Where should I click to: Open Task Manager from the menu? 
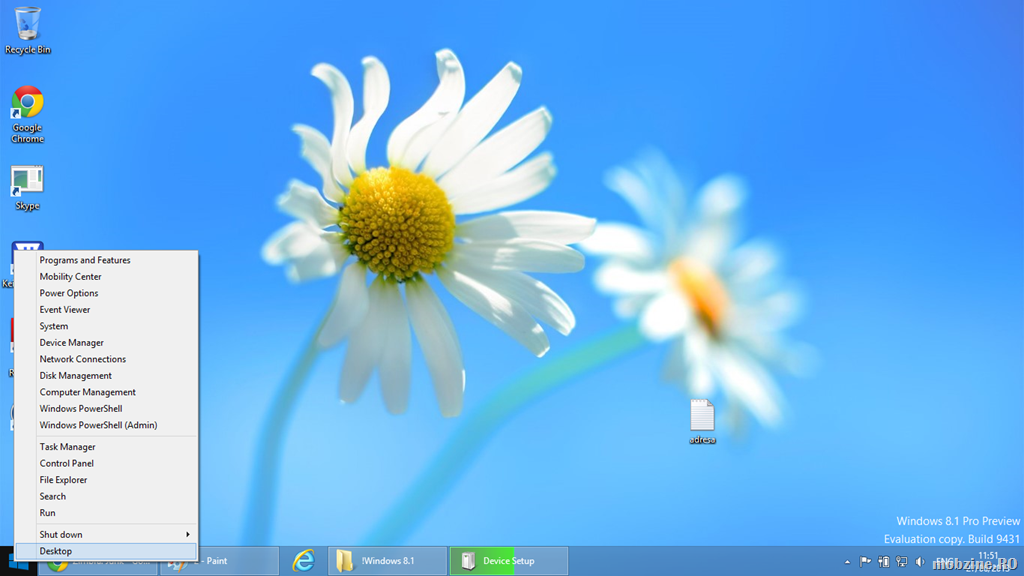106,447
